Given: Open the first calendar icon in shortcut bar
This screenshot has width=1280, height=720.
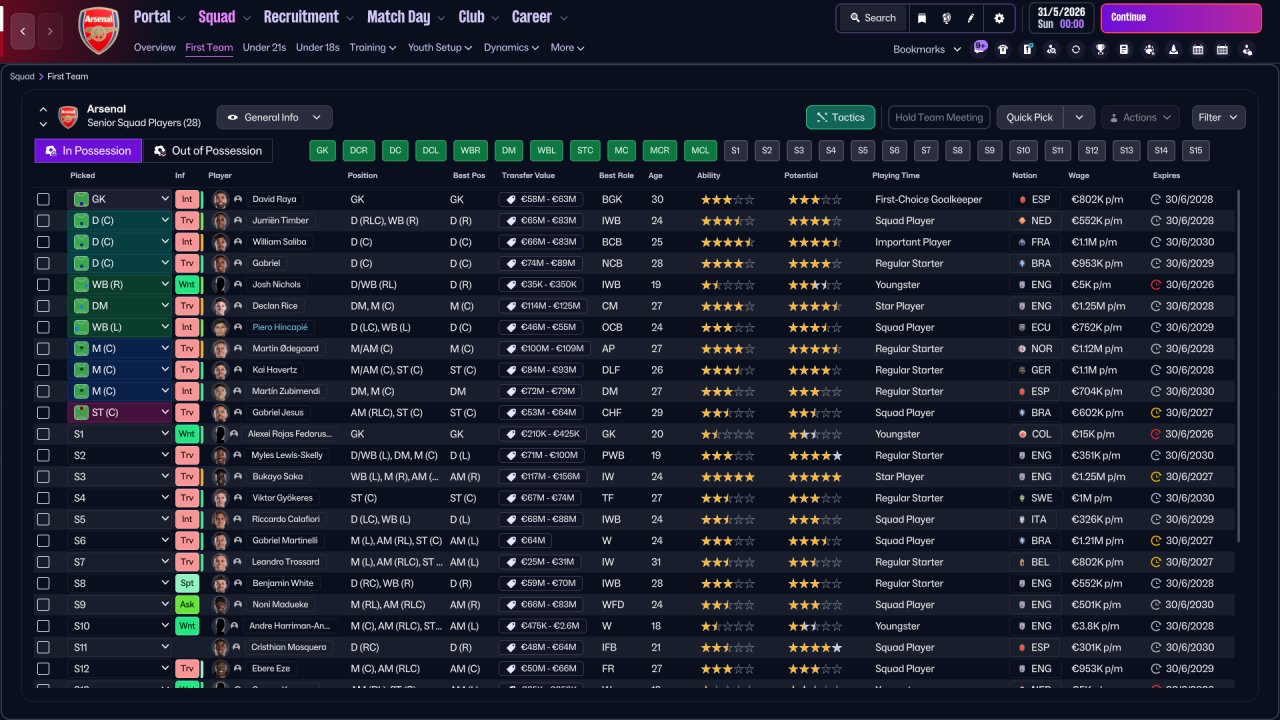Looking at the screenshot, I should 1197,49.
